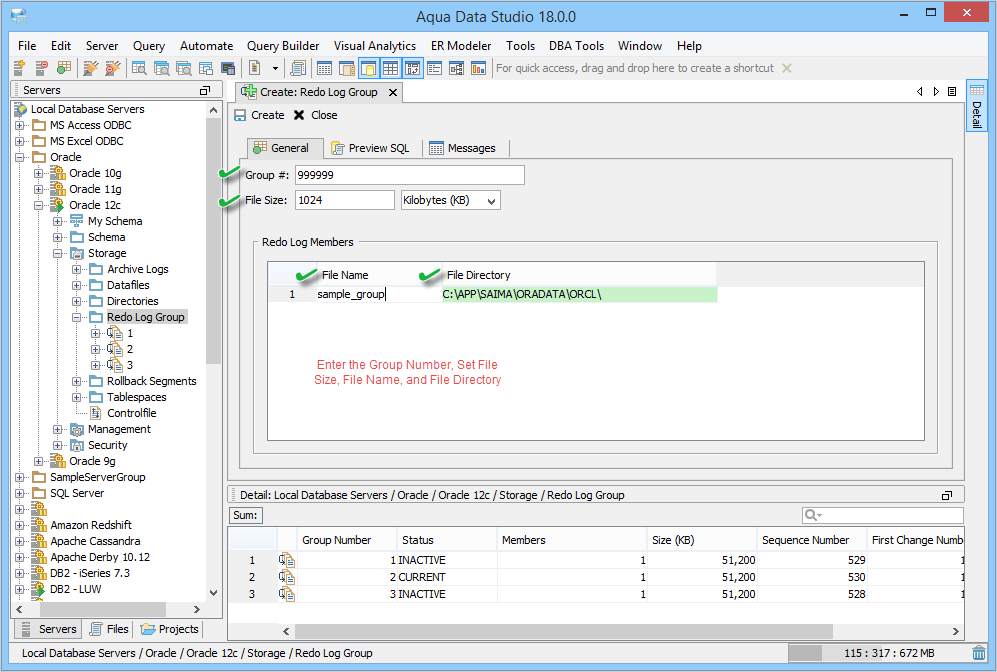Image resolution: width=997 pixels, height=672 pixels.
Task: Select the Security node icon
Action: 77,445
